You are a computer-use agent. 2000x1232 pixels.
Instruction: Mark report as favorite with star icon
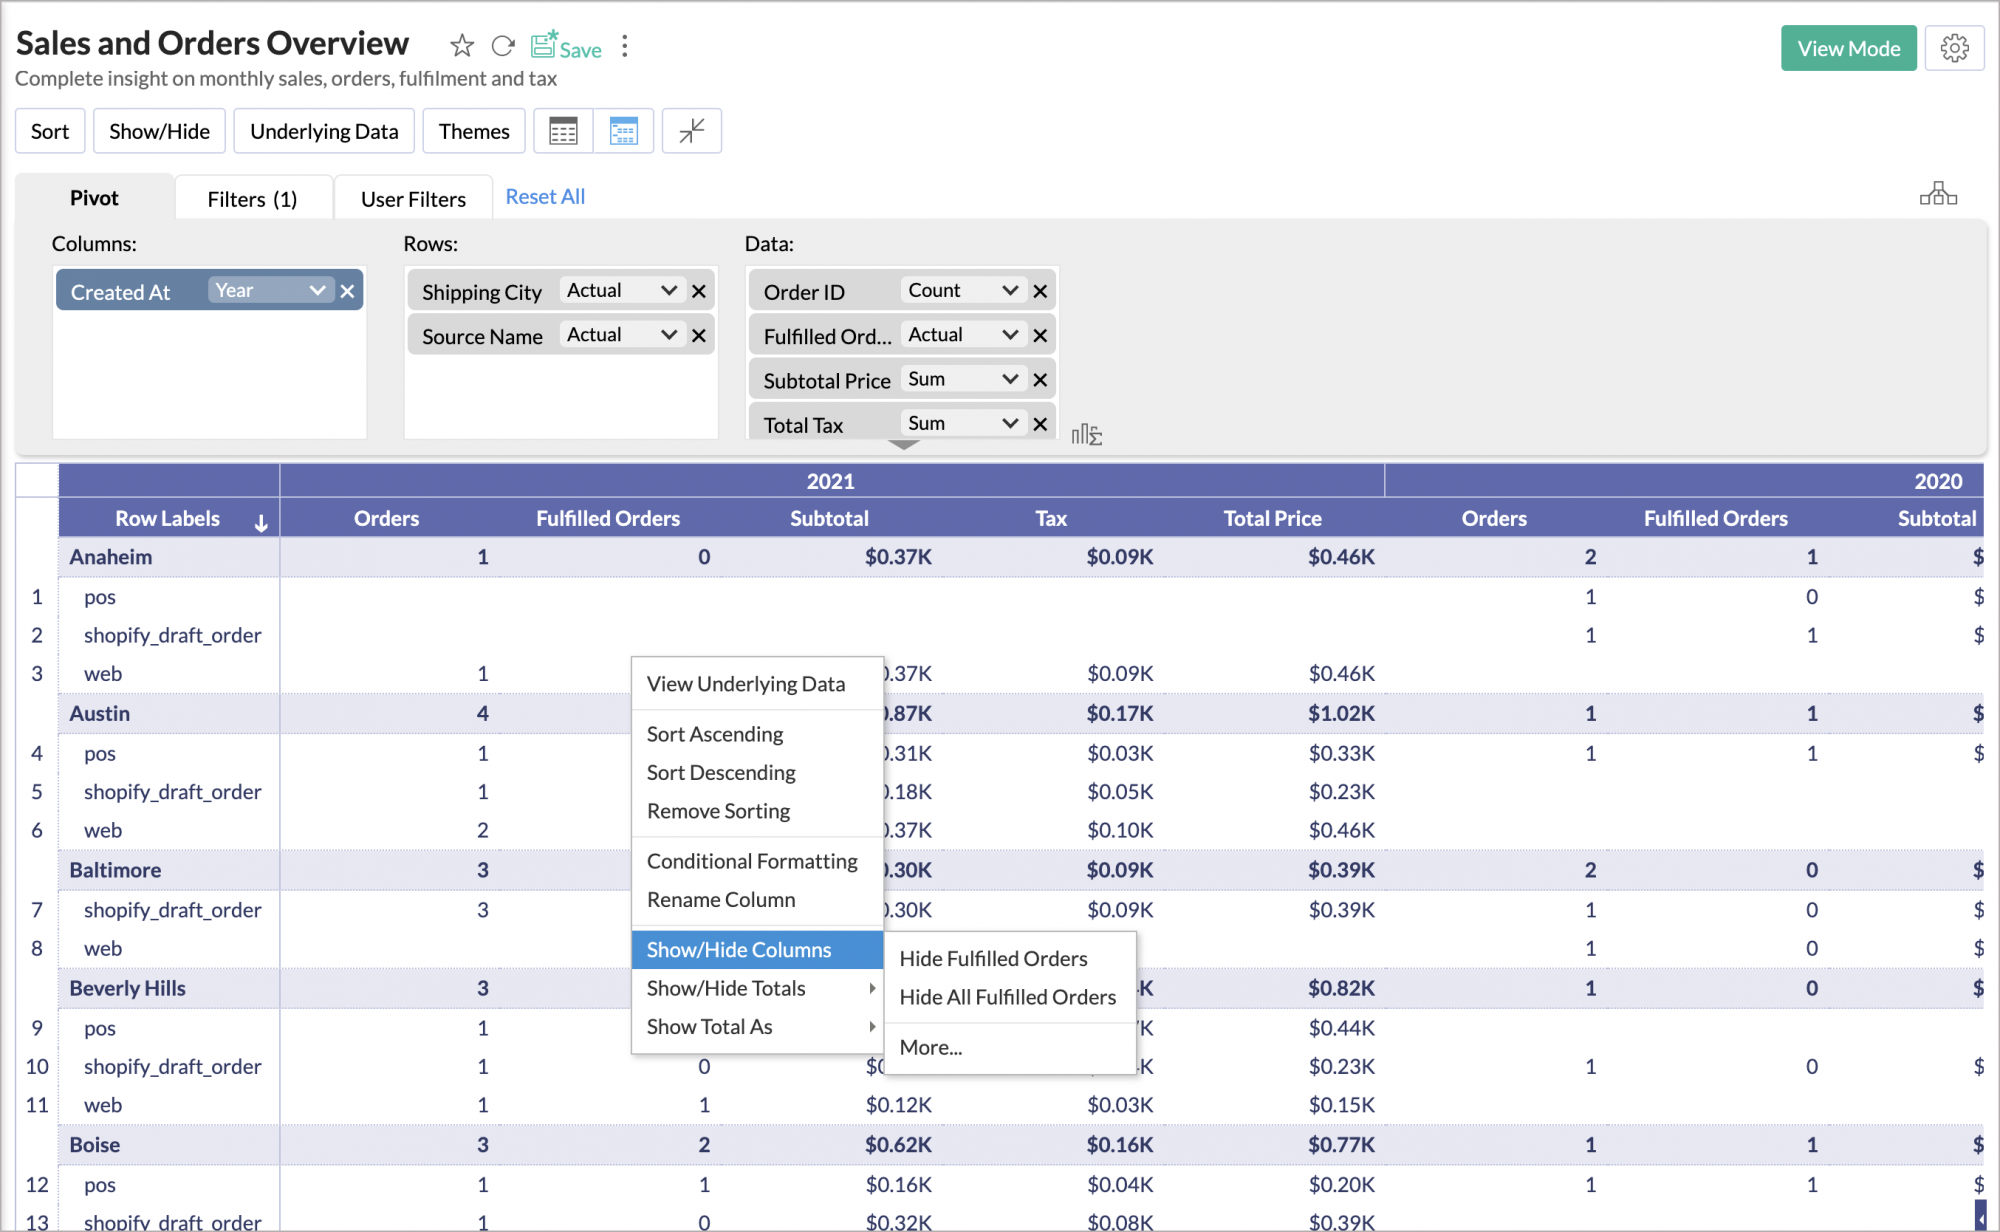click(461, 46)
